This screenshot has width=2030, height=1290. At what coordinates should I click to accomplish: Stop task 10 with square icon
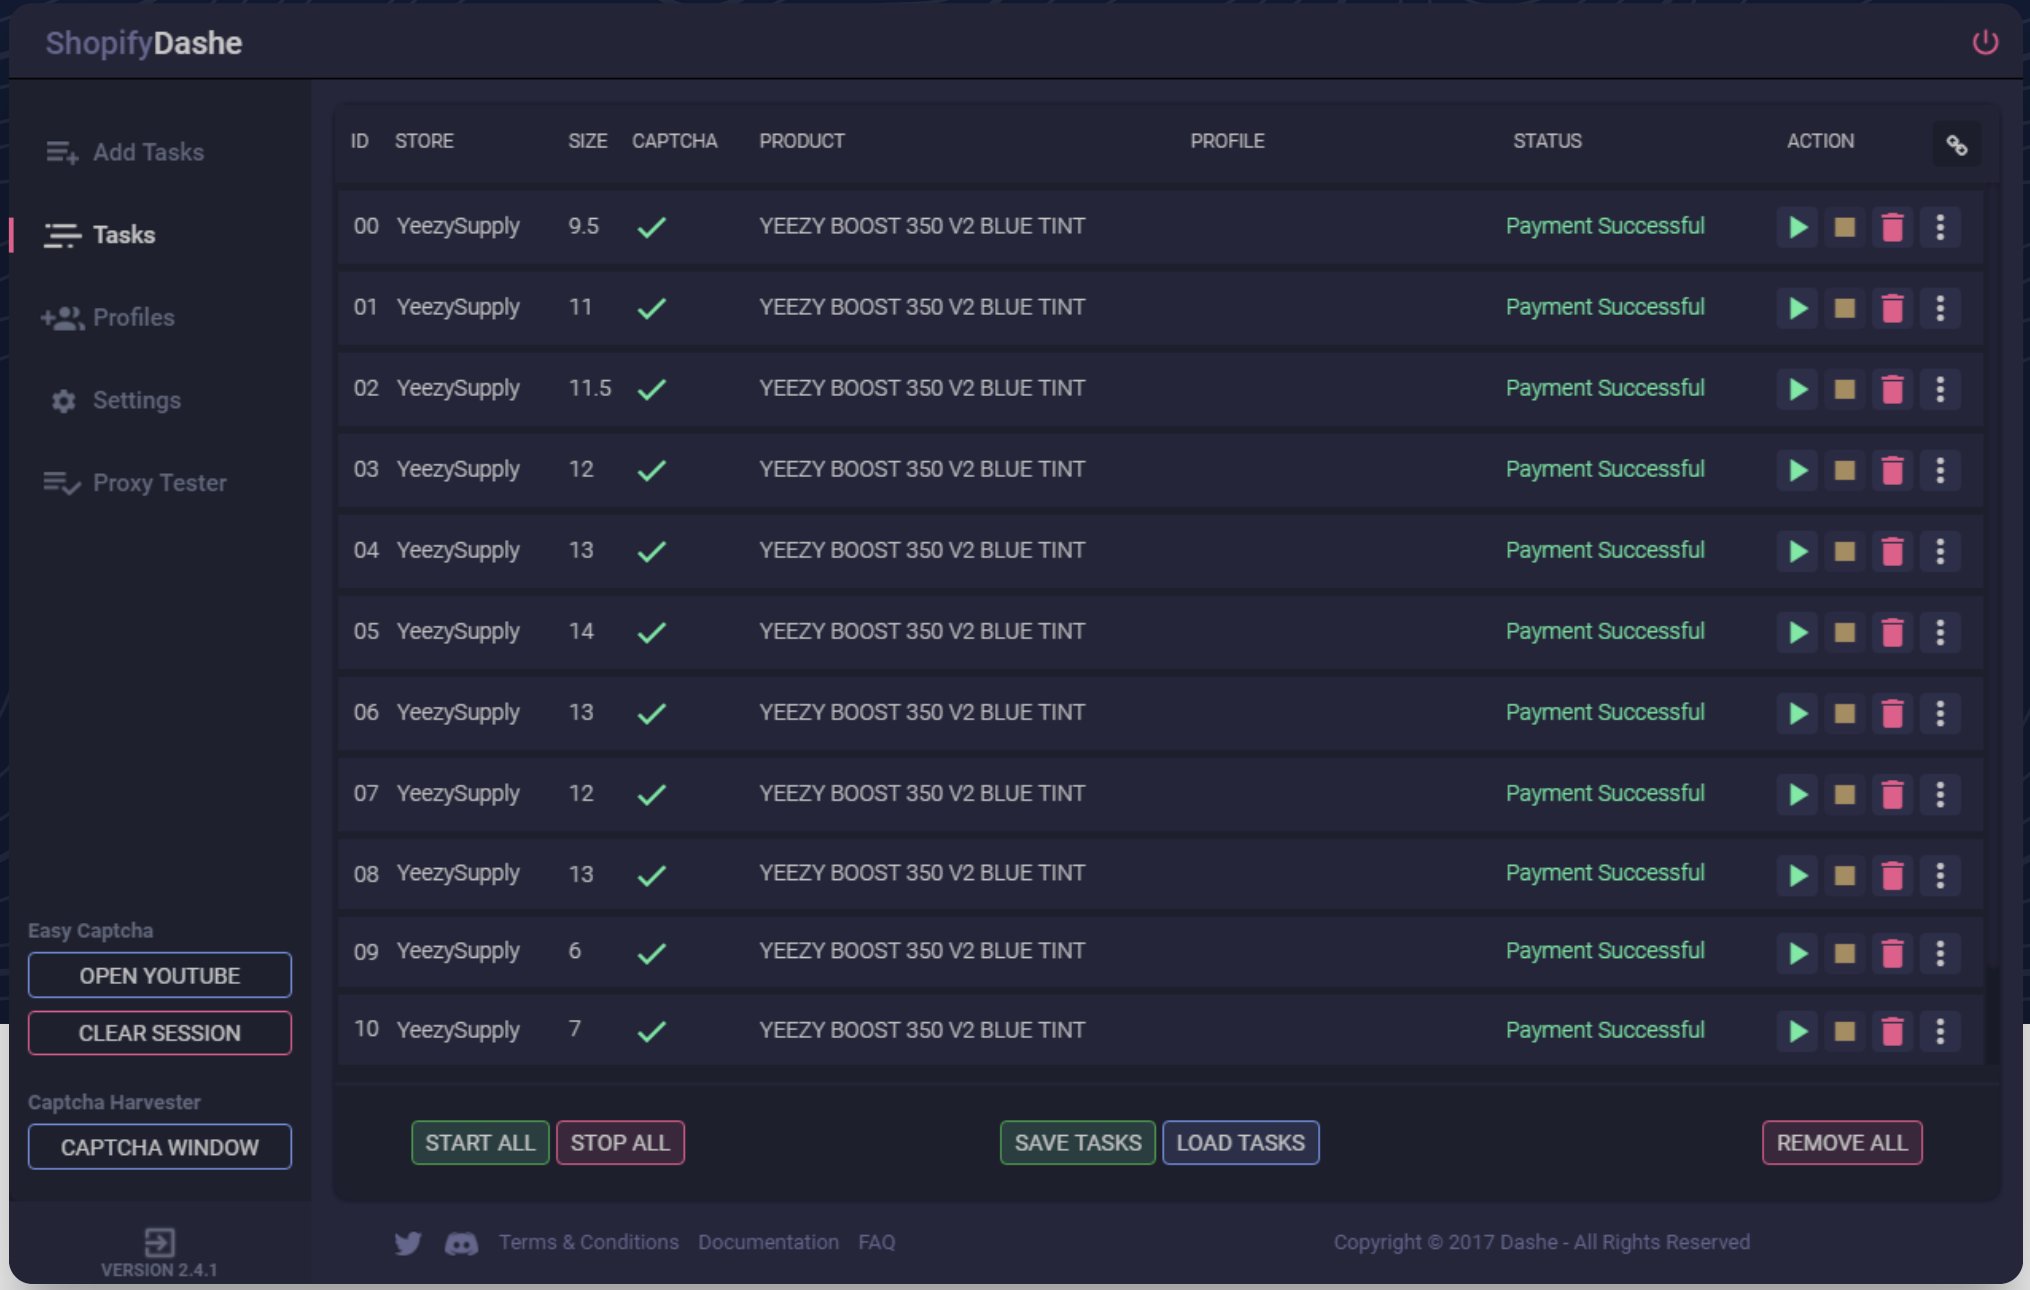(x=1845, y=1031)
